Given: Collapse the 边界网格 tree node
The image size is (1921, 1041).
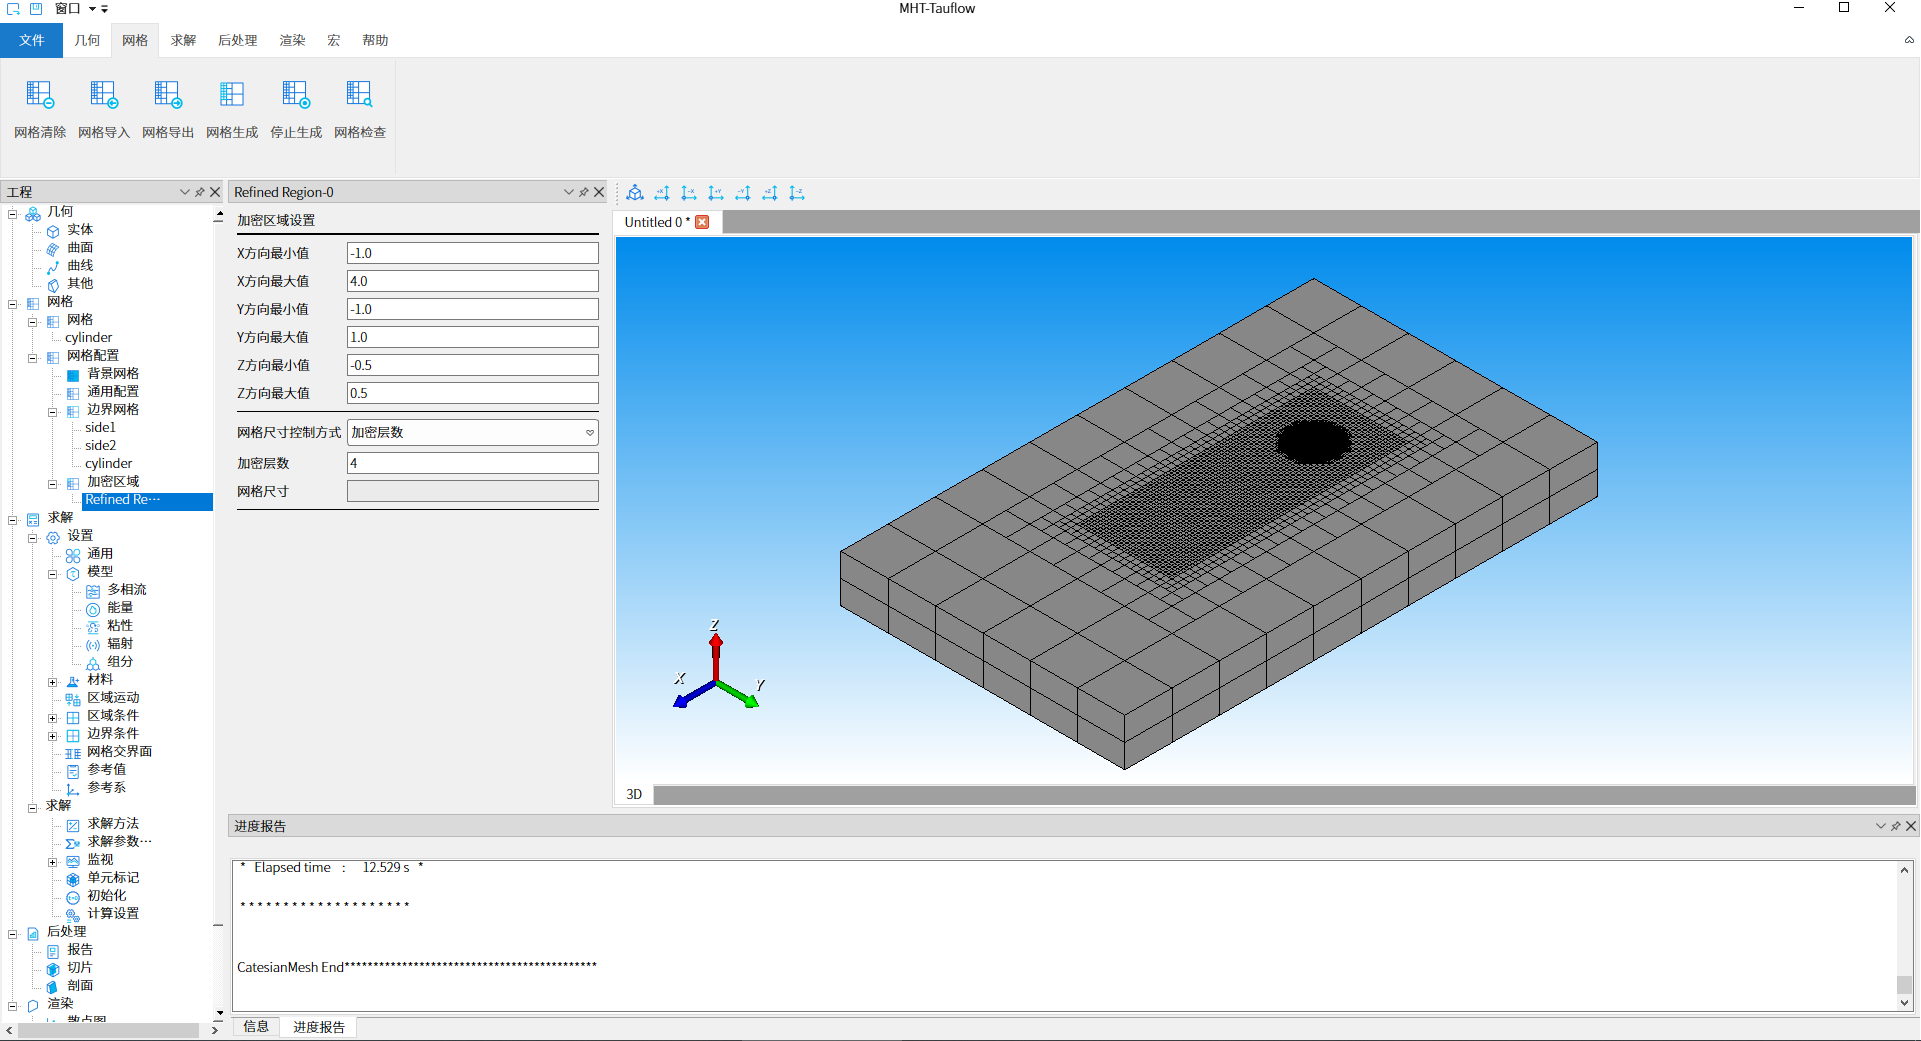Looking at the screenshot, I should tap(53, 412).
